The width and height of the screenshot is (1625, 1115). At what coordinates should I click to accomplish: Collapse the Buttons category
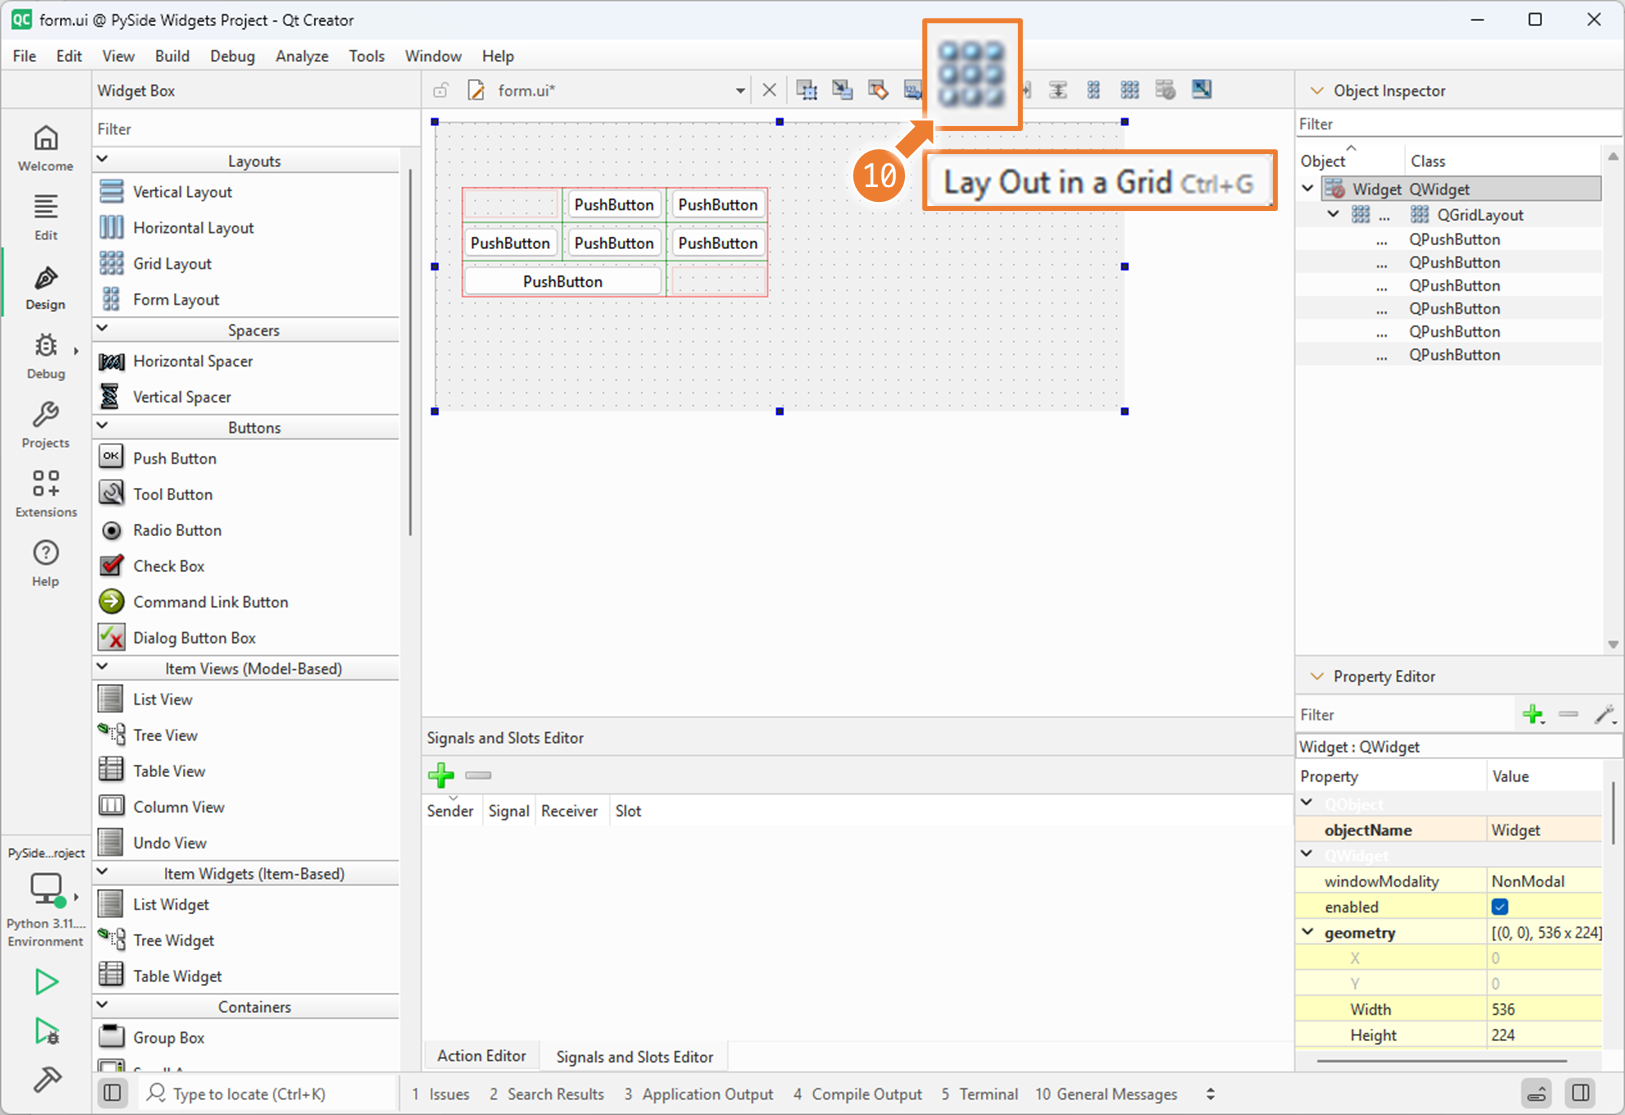pos(103,426)
